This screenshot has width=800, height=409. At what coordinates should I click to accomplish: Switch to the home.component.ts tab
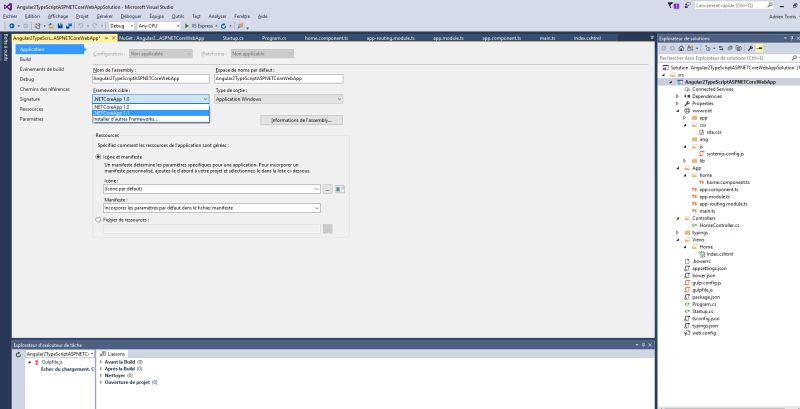pos(326,38)
